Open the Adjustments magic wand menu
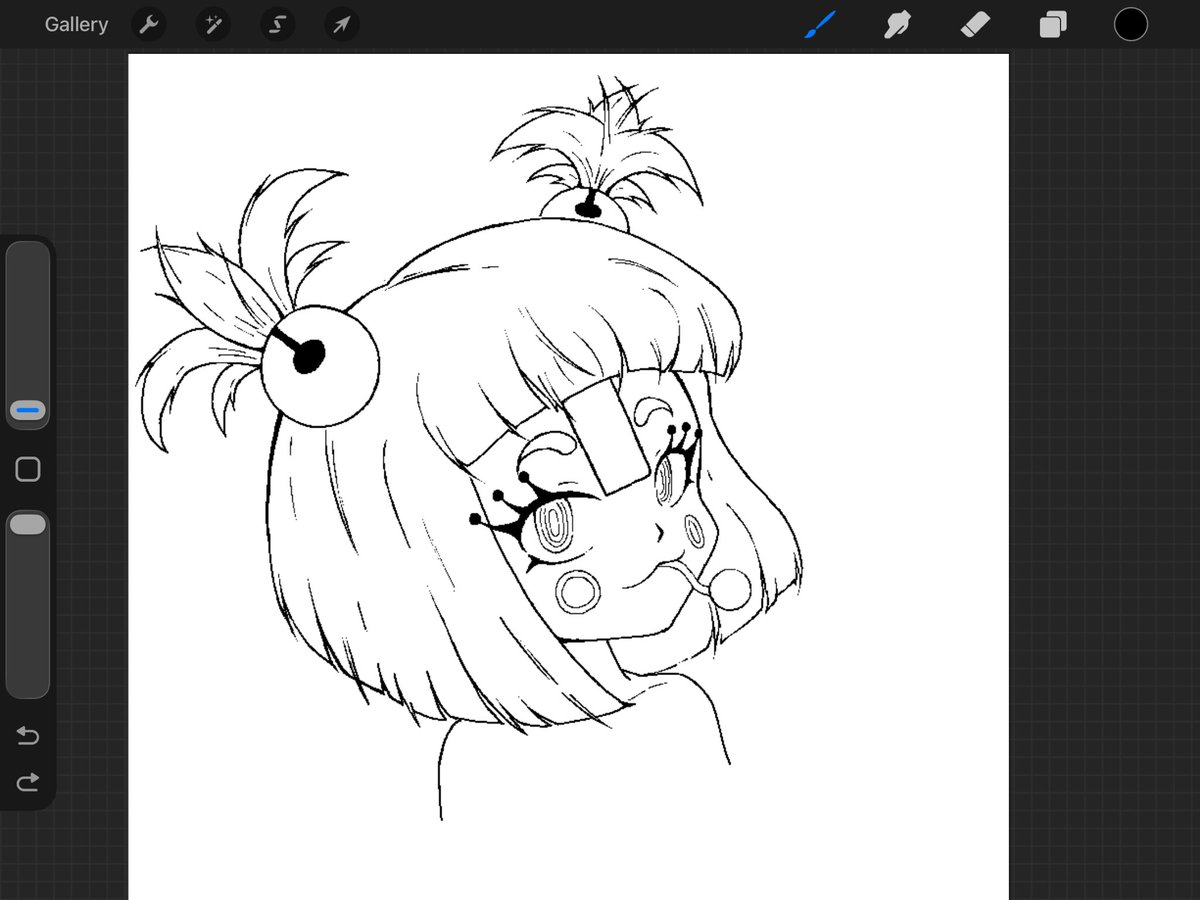This screenshot has width=1200, height=900. pyautogui.click(x=213, y=25)
